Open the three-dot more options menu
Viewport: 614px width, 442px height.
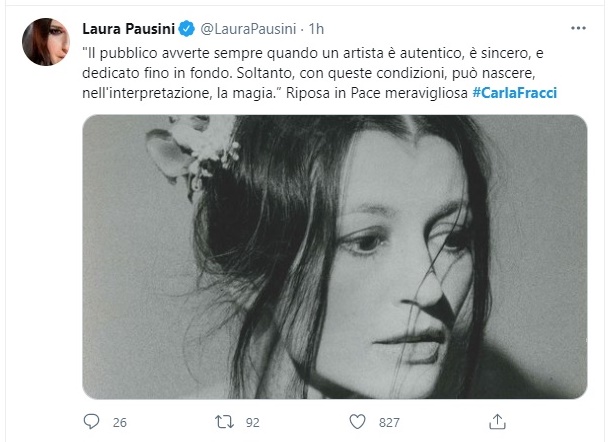click(x=578, y=28)
